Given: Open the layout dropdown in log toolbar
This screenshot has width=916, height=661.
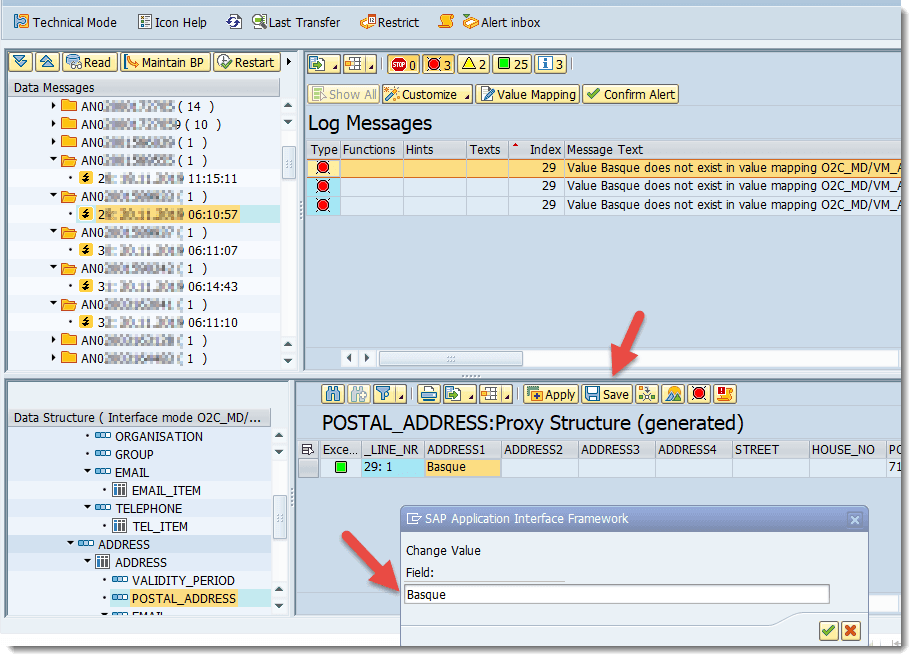Looking at the screenshot, I should pos(360,64).
